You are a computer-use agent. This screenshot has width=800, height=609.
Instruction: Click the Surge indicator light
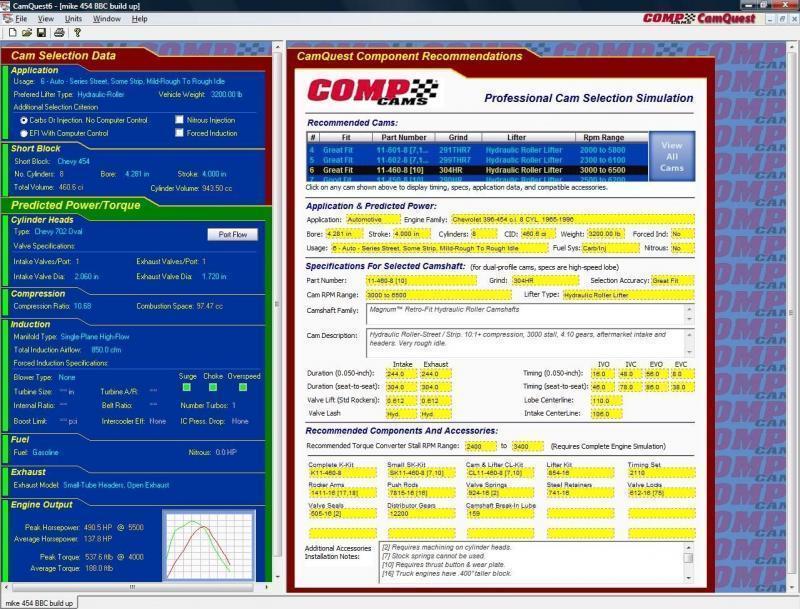tap(187, 387)
